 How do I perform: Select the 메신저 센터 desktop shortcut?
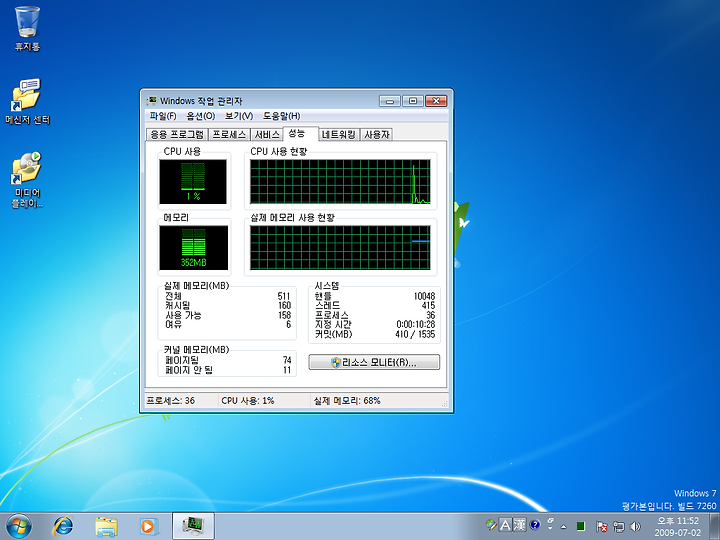(27, 101)
